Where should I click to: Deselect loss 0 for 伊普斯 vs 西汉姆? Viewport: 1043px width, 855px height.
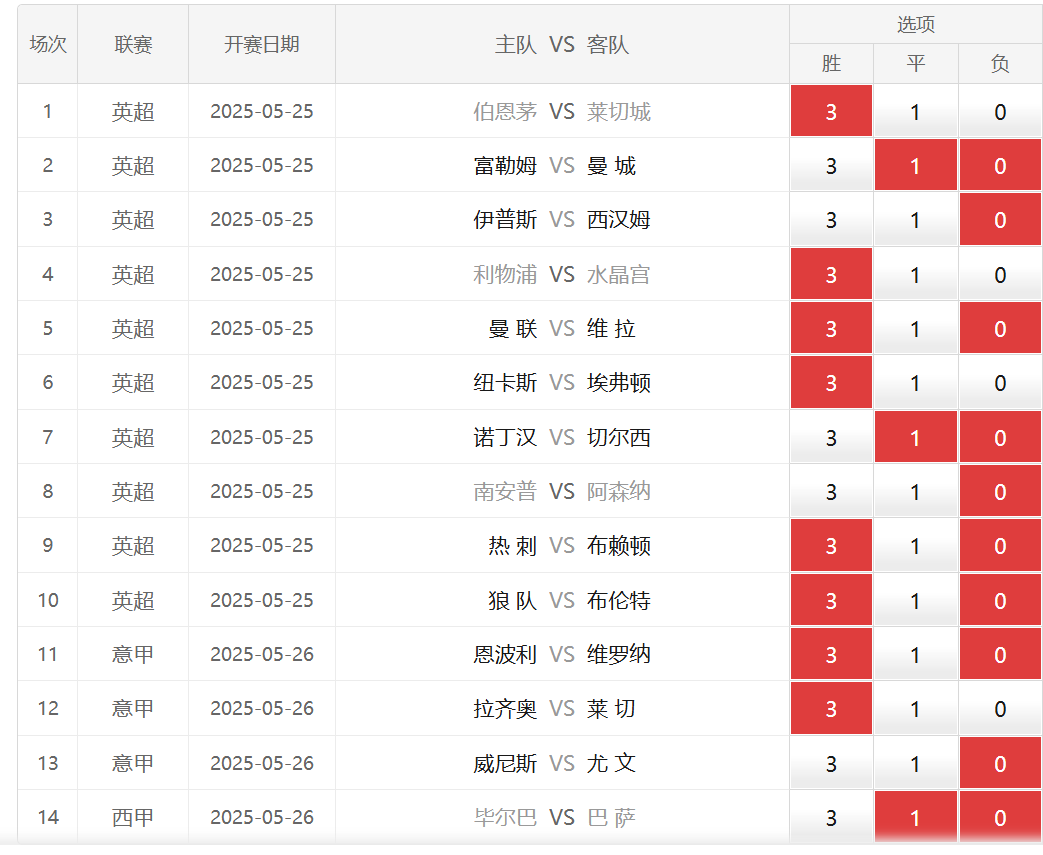[1000, 220]
